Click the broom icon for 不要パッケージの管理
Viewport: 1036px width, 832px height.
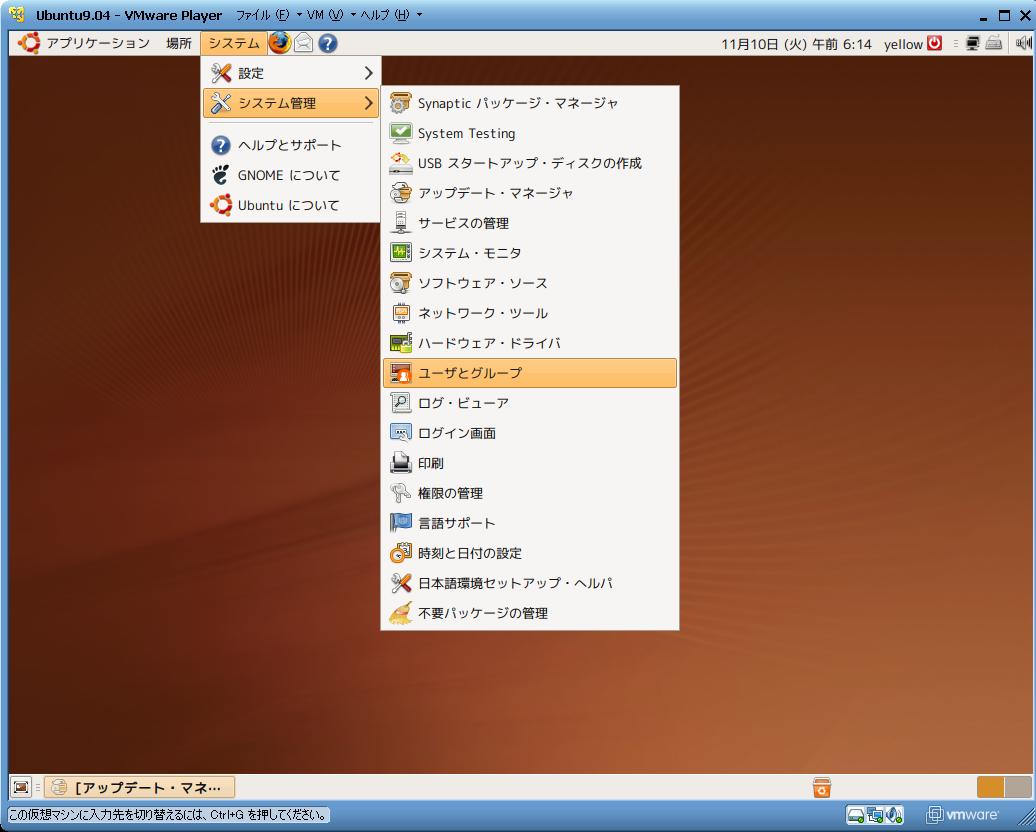[400, 613]
